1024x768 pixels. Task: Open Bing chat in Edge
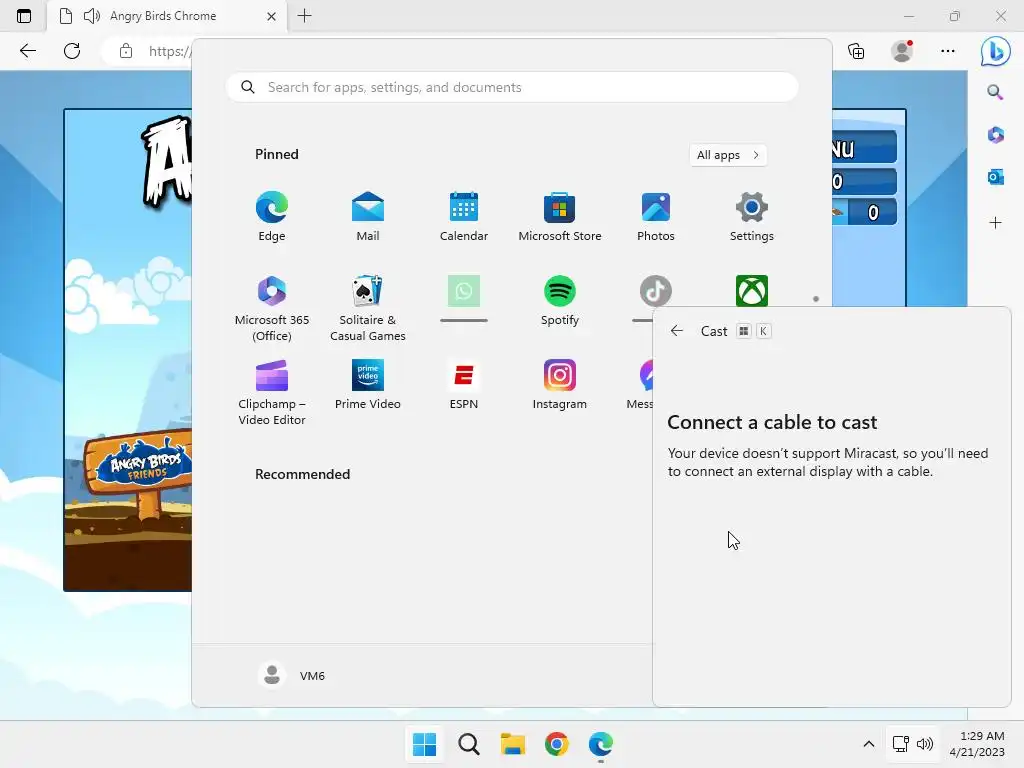[995, 51]
